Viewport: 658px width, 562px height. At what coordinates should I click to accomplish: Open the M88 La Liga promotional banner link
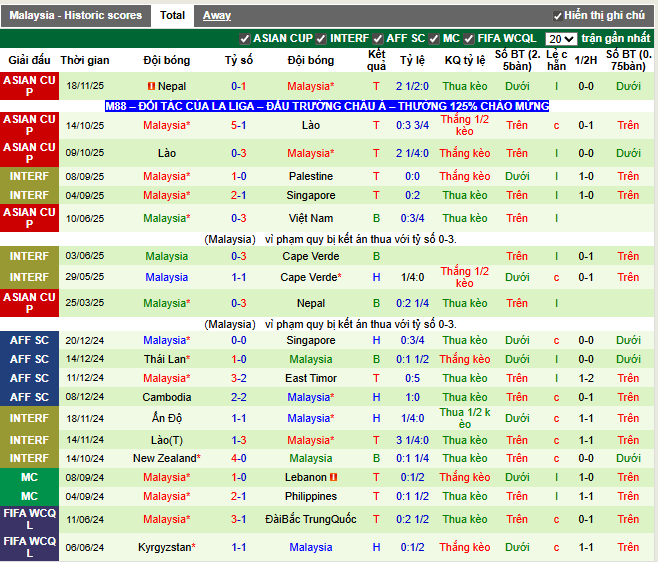click(327, 106)
